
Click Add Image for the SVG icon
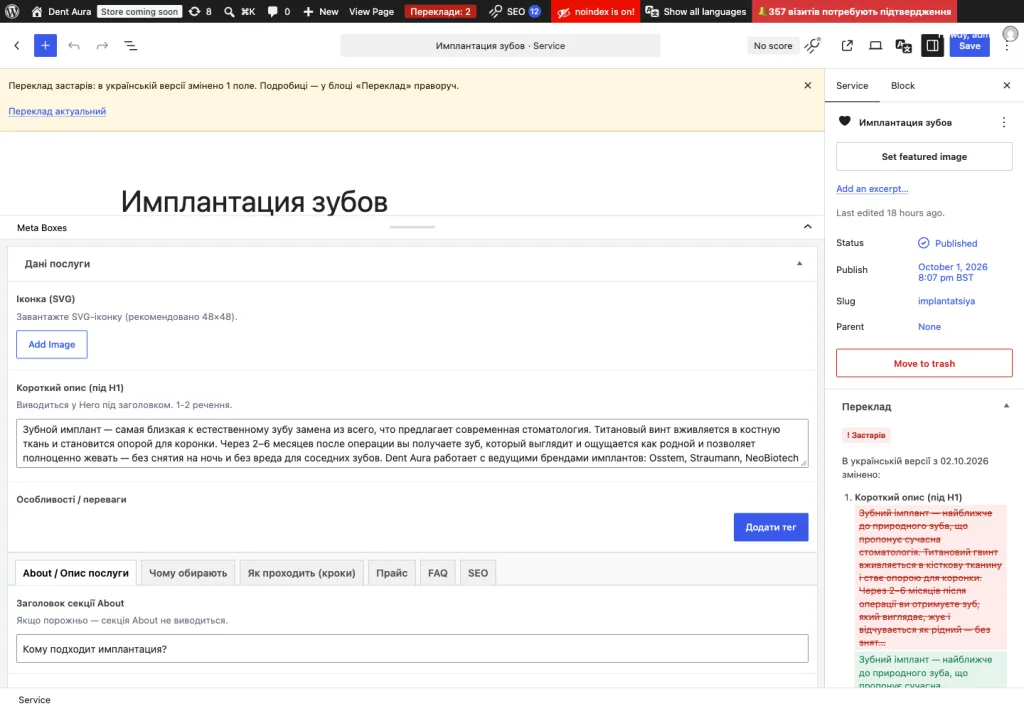(x=52, y=345)
